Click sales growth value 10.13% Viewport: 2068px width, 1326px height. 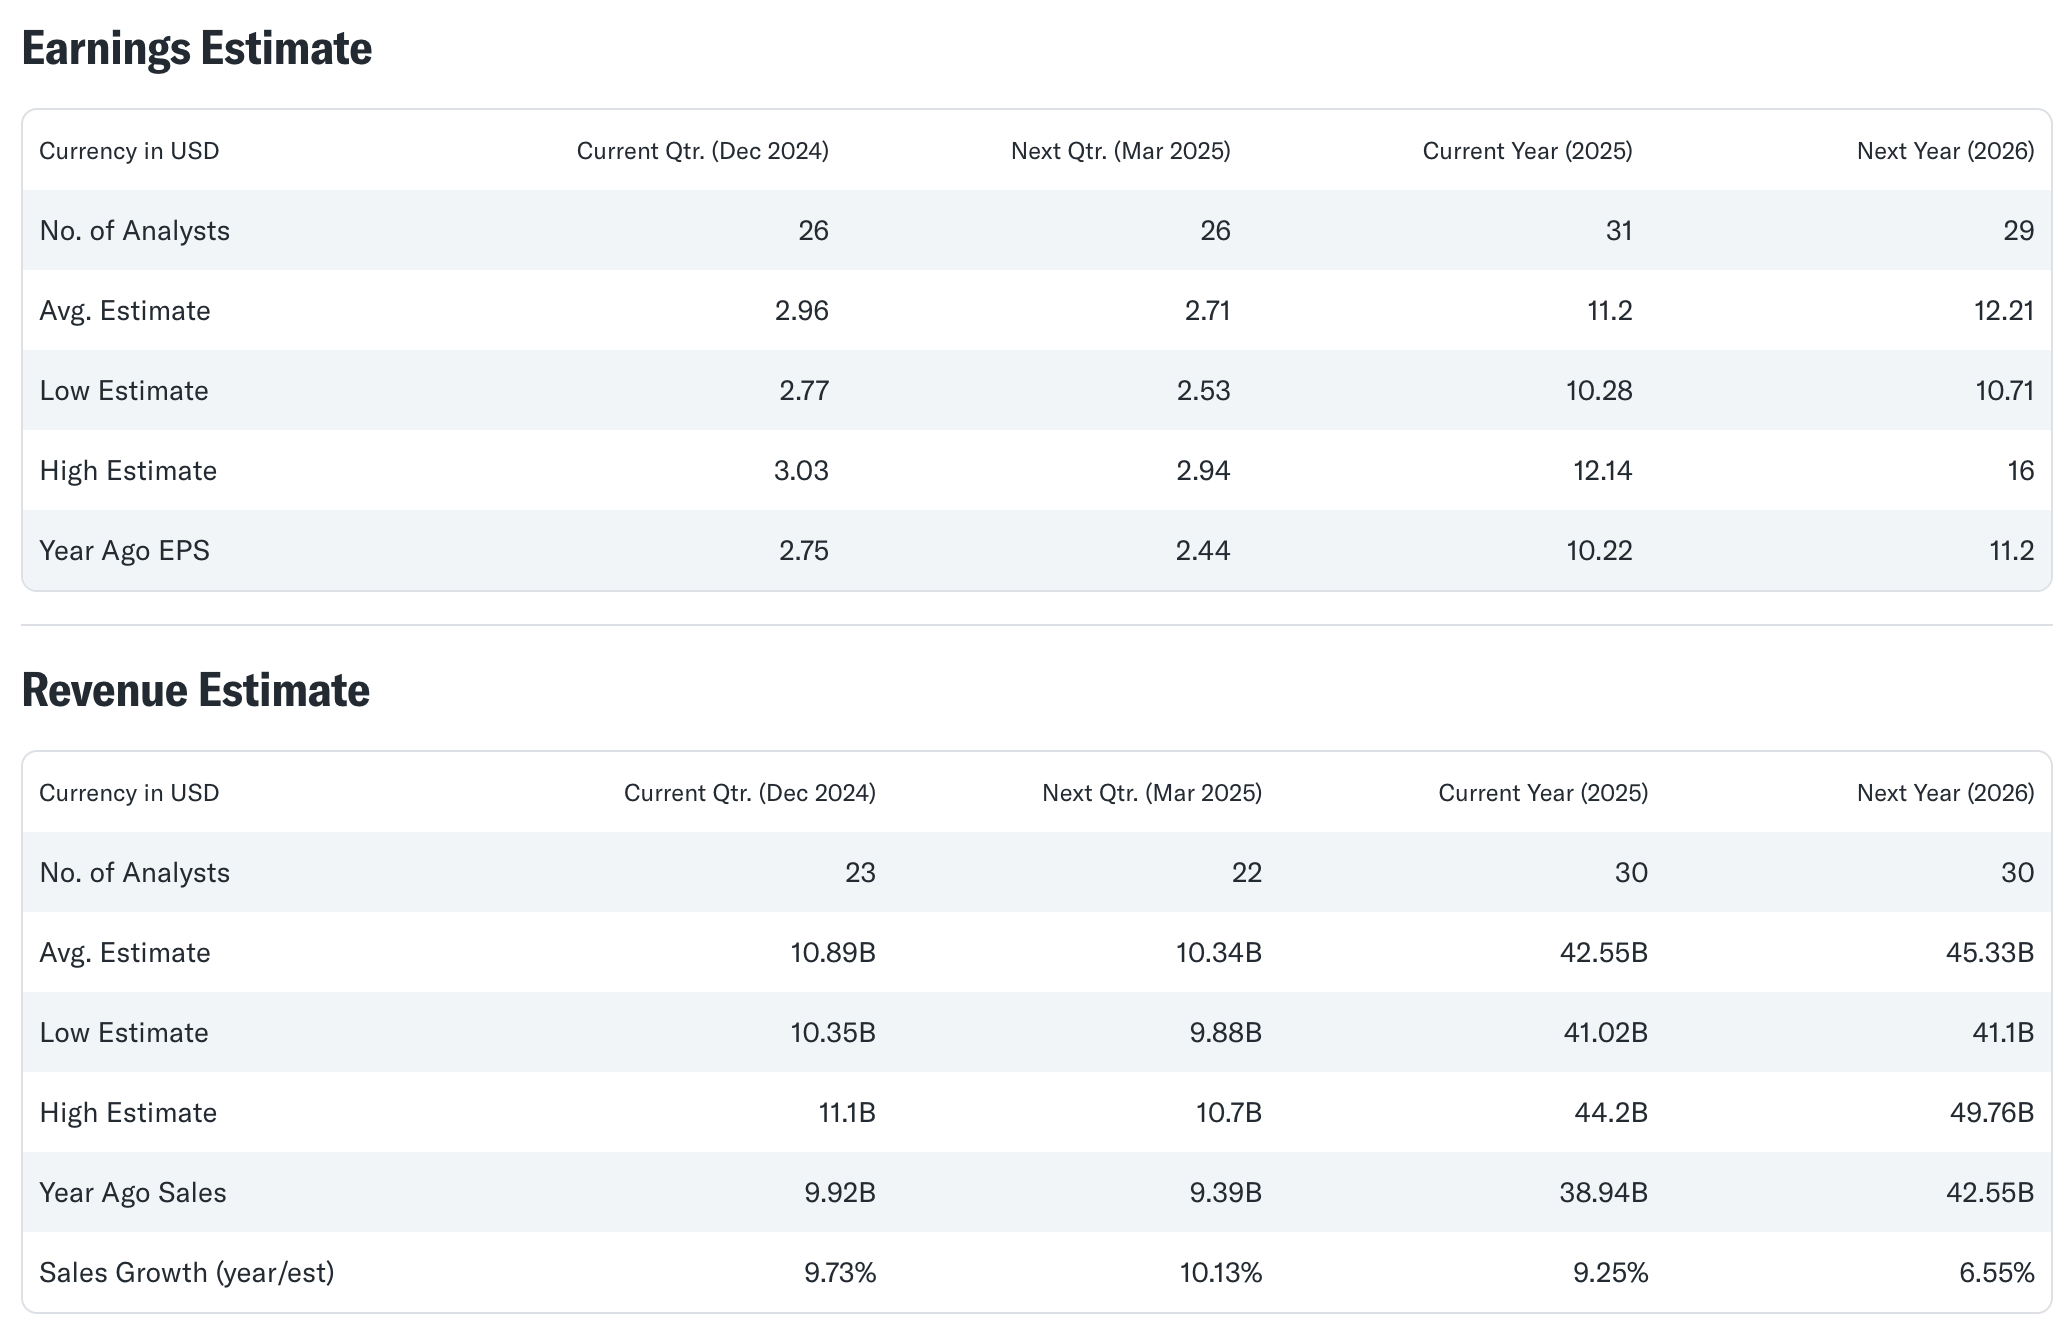click(x=1220, y=1273)
